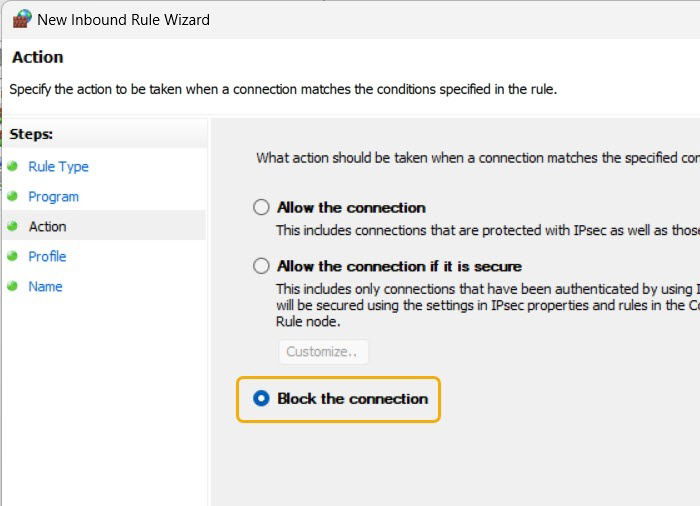Click the firewall wizard title bar icon

(x=22, y=19)
